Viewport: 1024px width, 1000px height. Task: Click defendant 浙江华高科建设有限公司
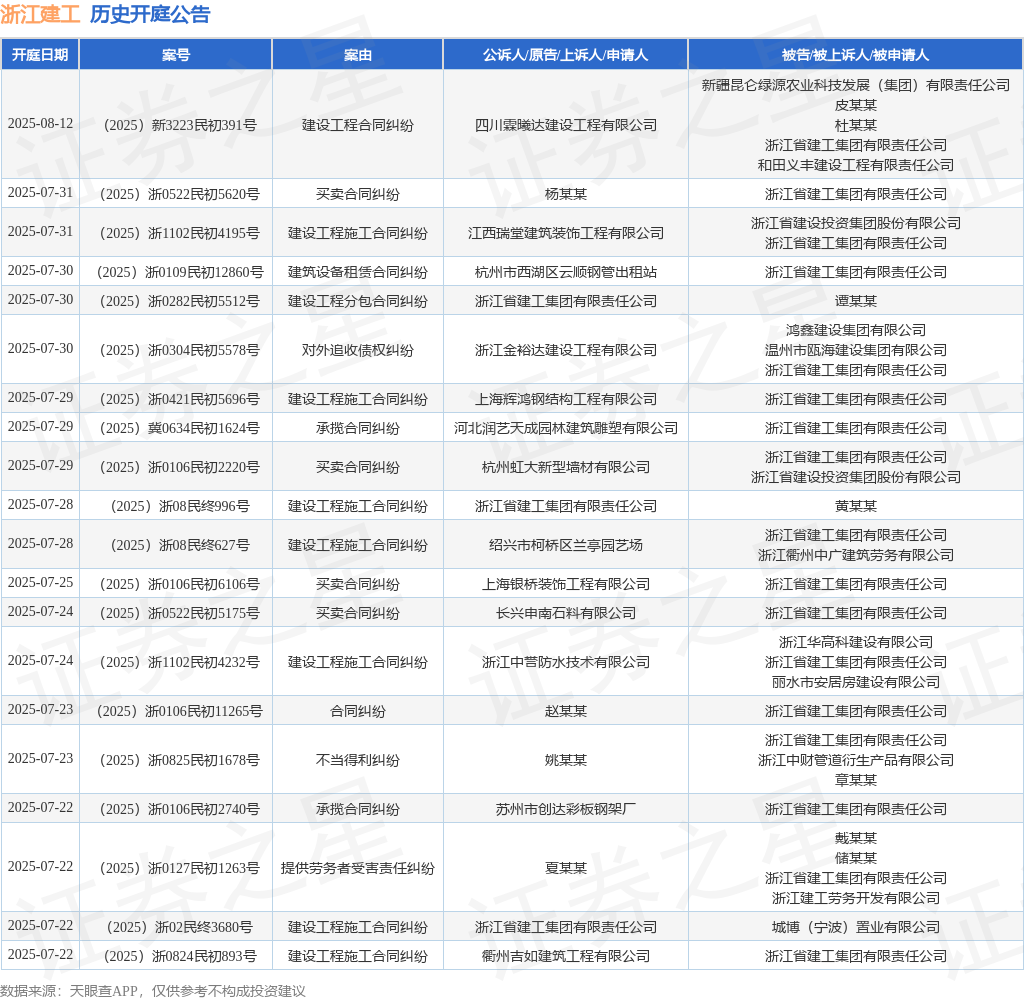pos(856,642)
